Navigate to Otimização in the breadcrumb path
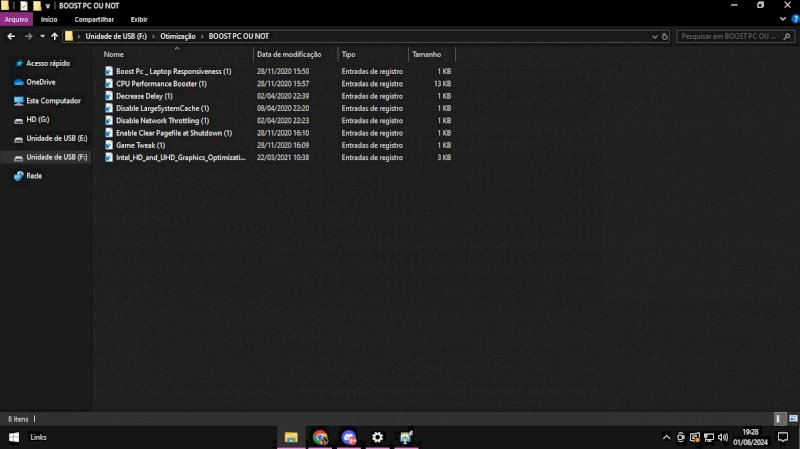The image size is (800, 449). (x=178, y=36)
